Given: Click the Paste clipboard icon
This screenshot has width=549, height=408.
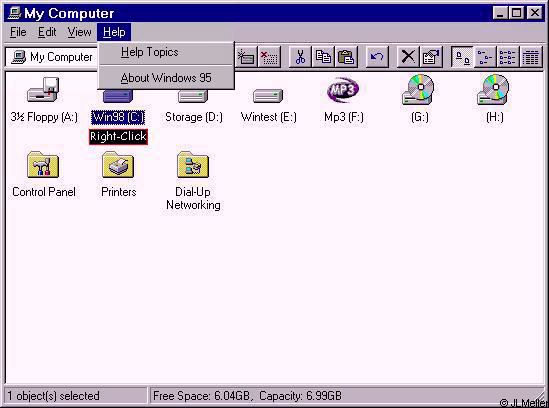Looking at the screenshot, I should tap(346, 57).
